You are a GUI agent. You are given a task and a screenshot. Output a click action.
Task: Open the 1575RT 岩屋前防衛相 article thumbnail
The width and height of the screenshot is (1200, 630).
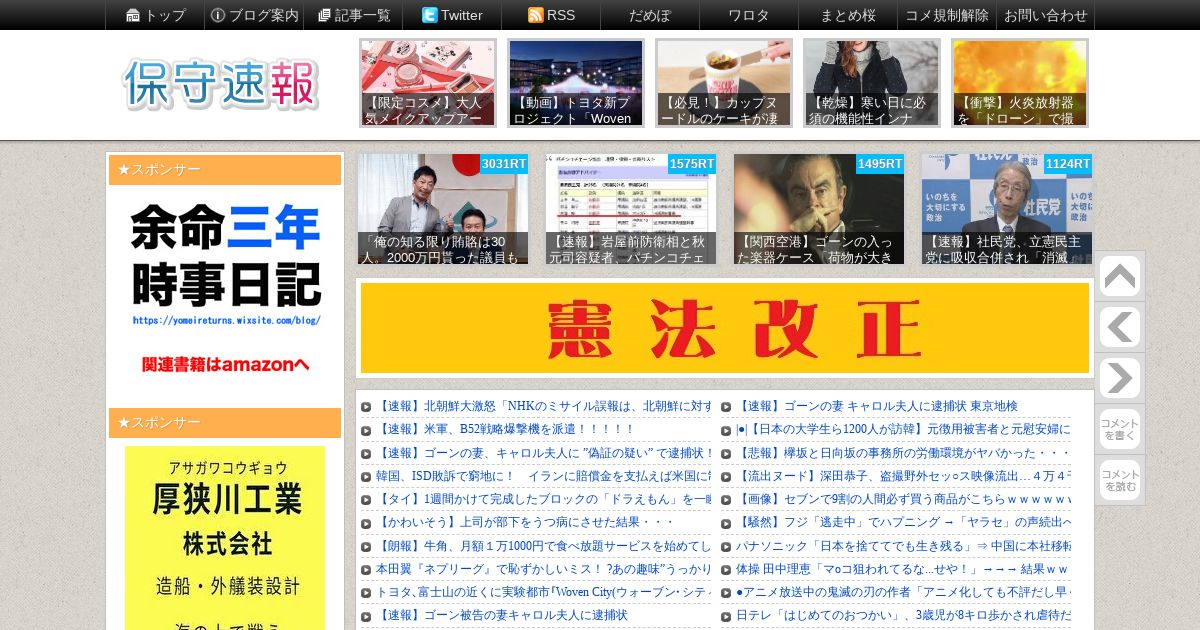point(631,209)
